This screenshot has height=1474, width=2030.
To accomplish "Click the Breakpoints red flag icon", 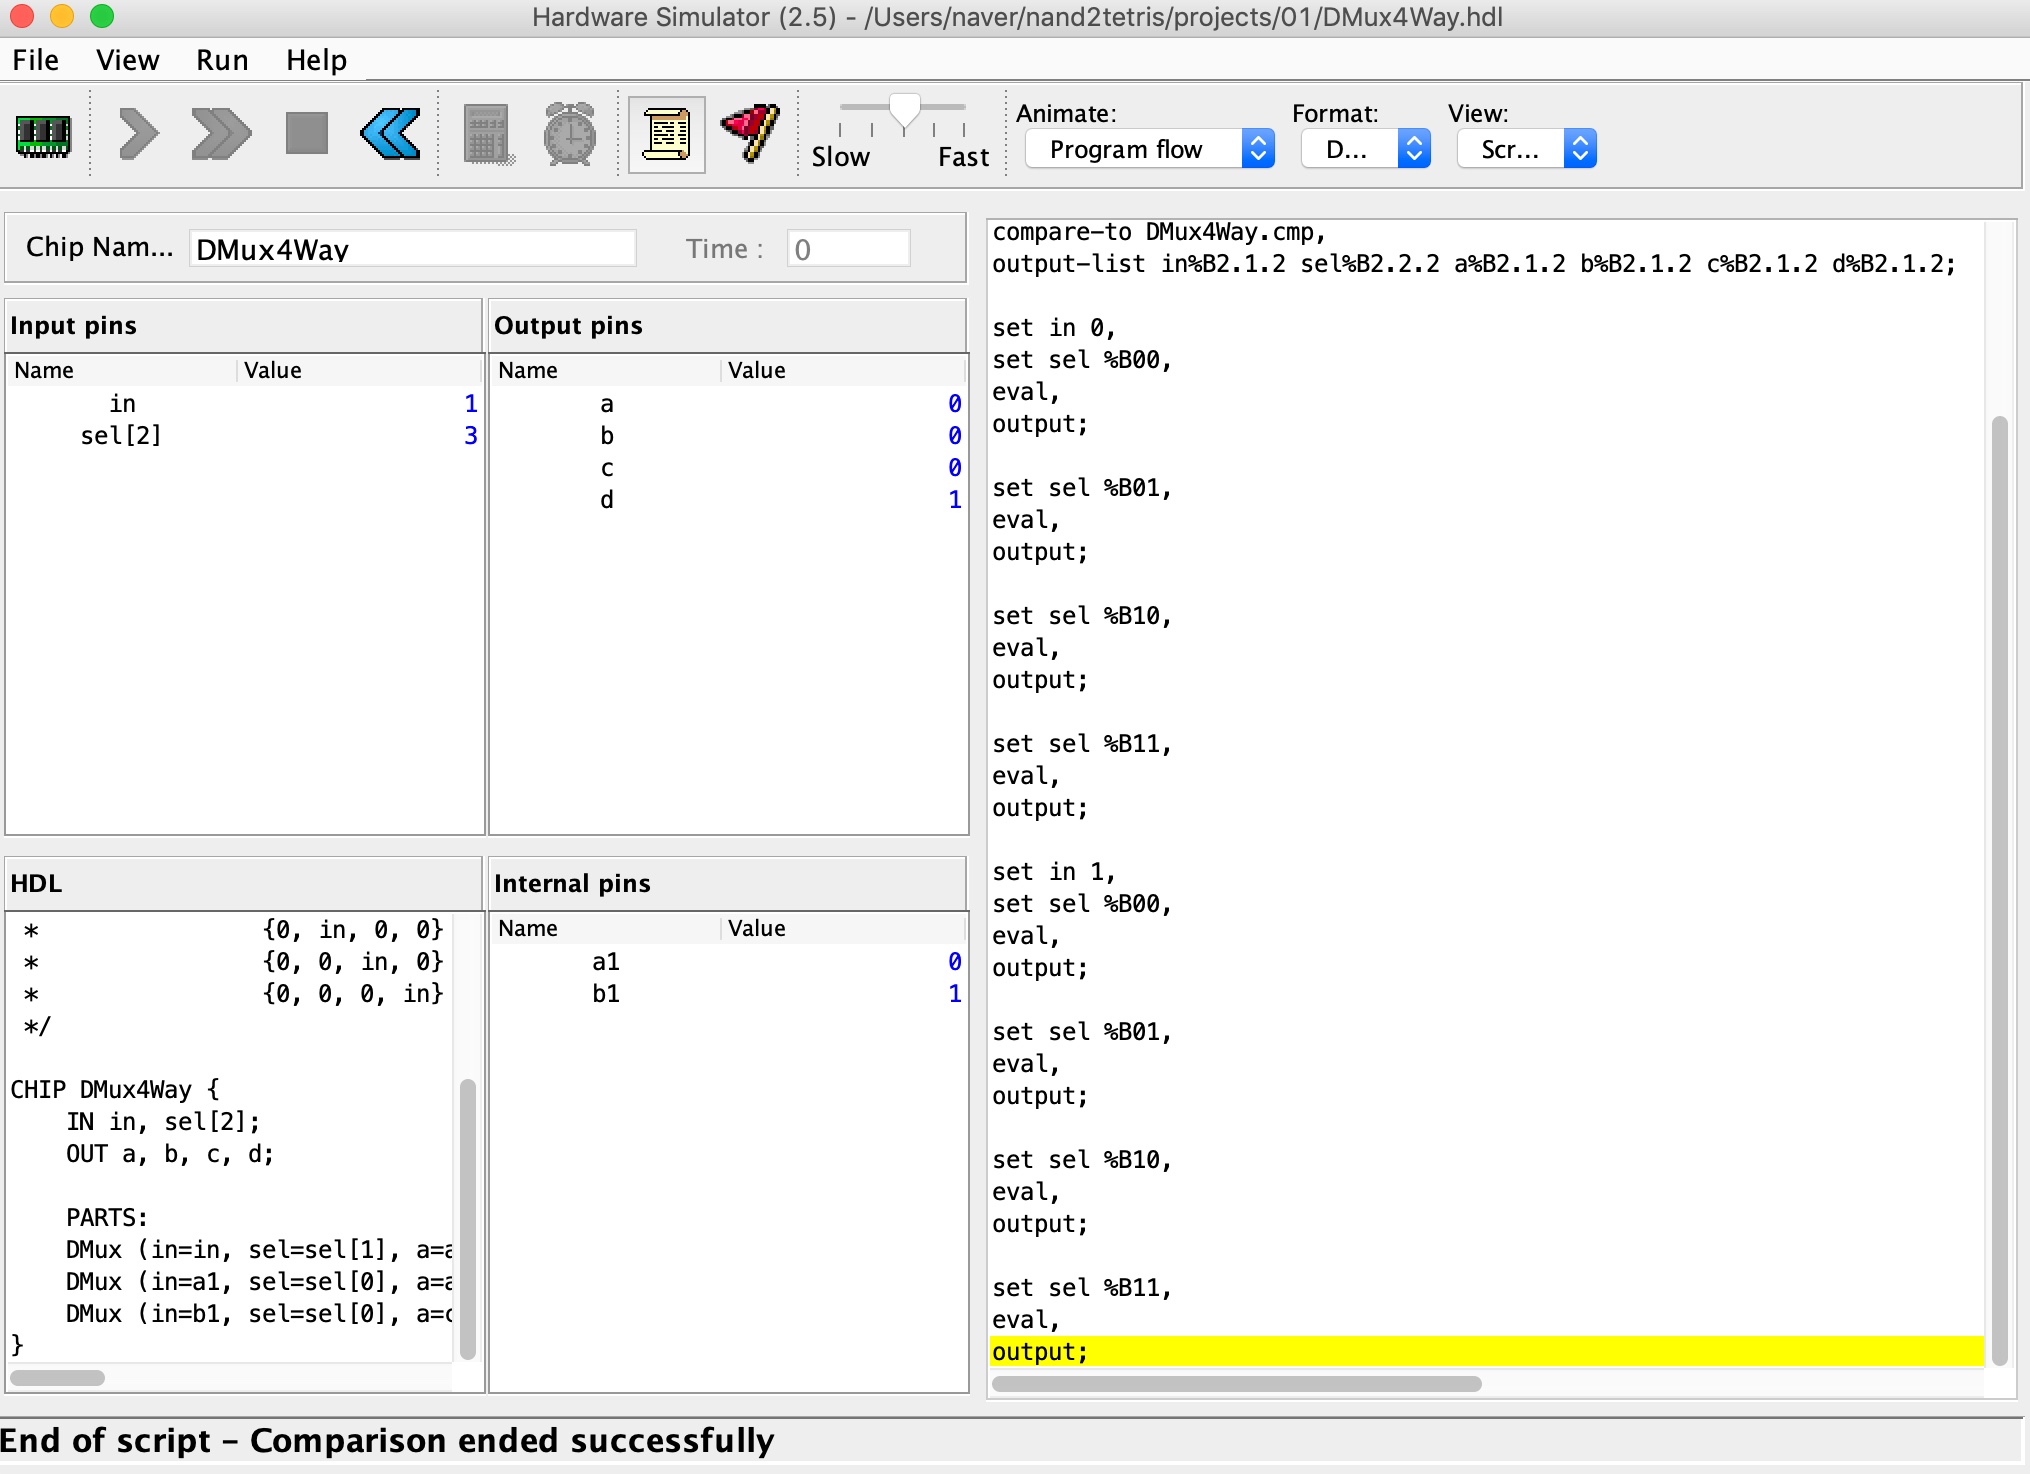I will (x=750, y=134).
